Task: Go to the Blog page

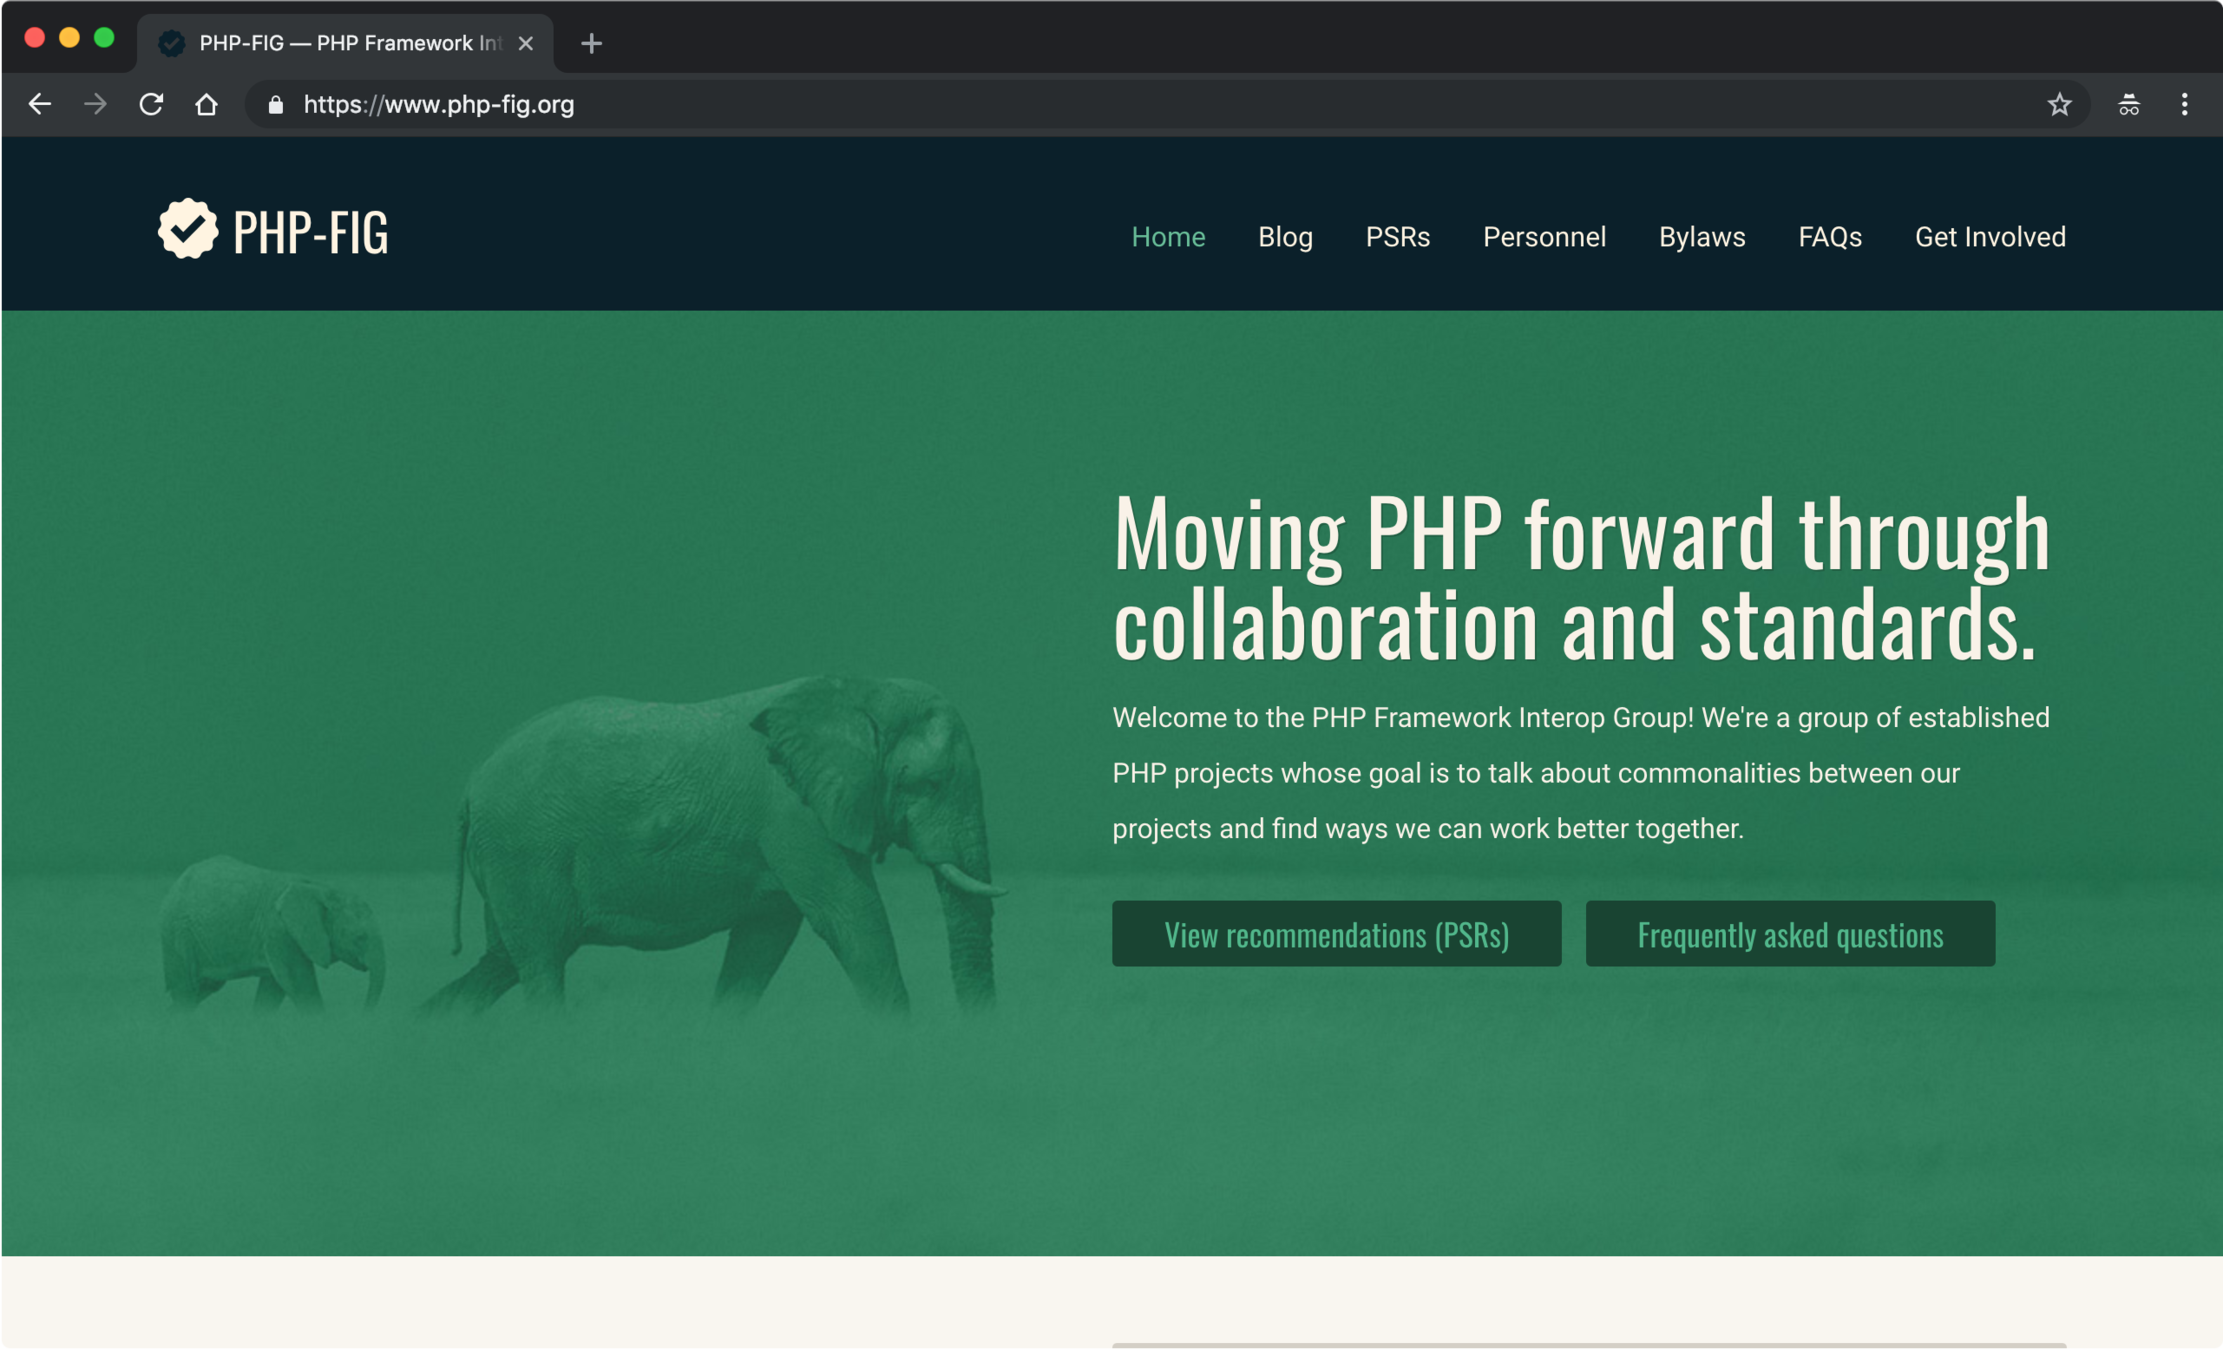Action: 1285,237
